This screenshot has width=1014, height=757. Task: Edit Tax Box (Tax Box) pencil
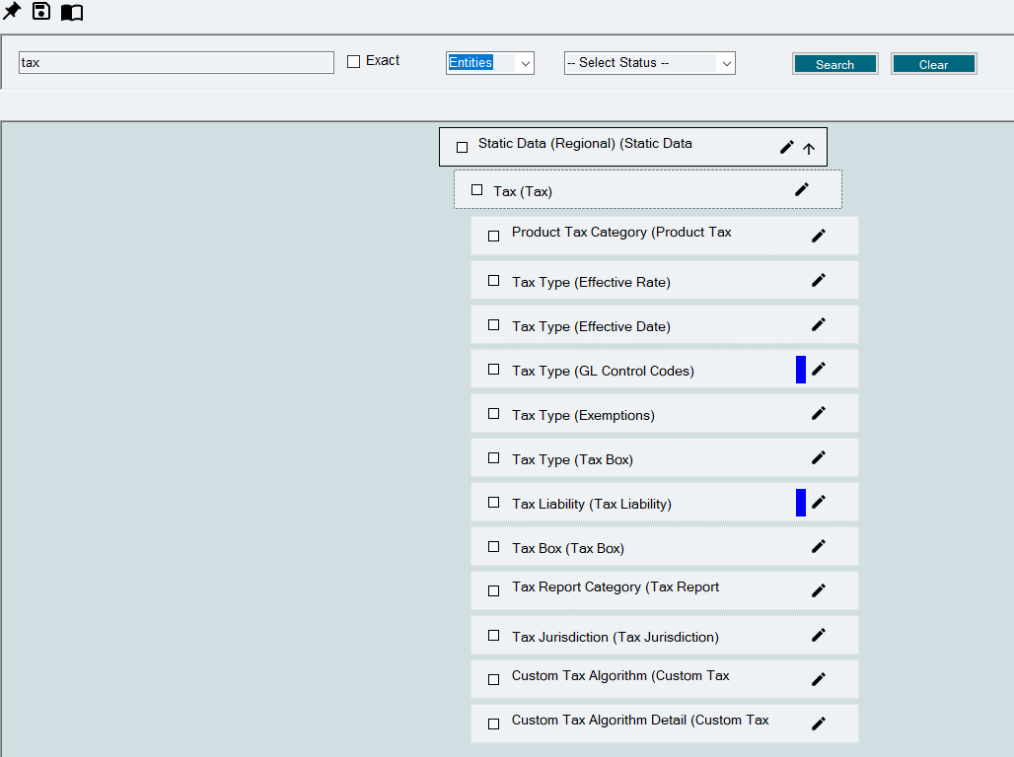coord(819,547)
